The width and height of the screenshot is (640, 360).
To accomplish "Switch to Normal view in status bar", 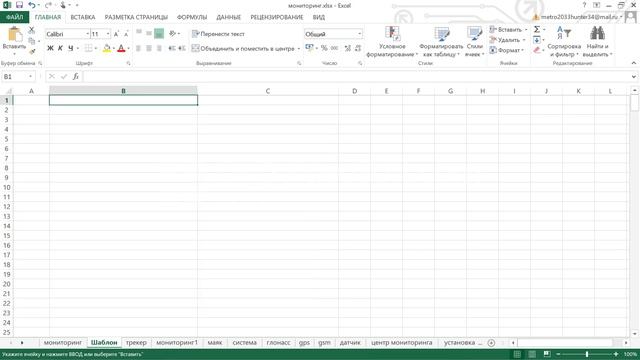I will [x=517, y=354].
